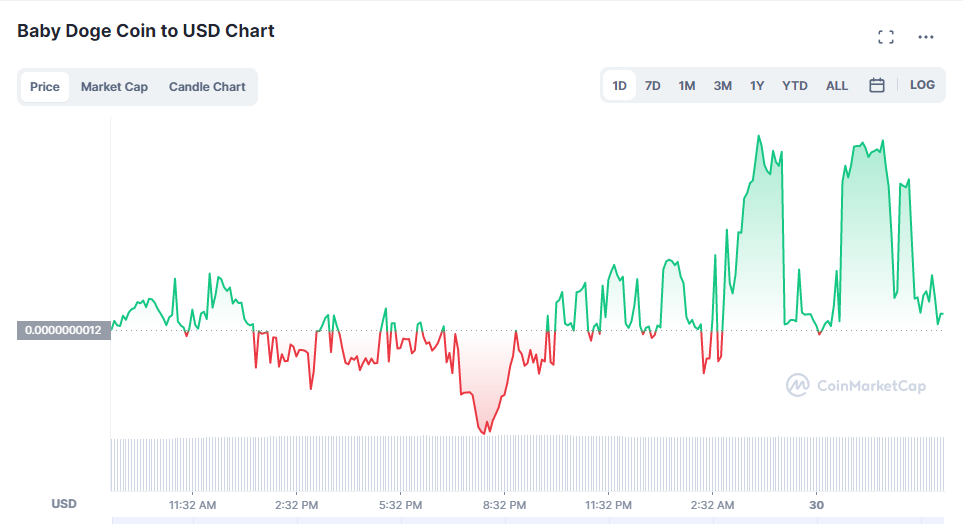Click the 30 date axis label
The height and width of the screenshot is (524, 963).
pyautogui.click(x=816, y=505)
